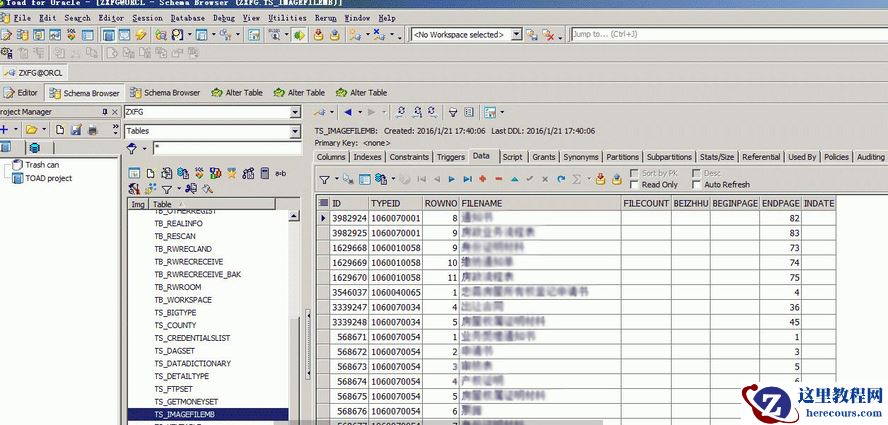Click the a=b rename table icon
The height and width of the screenshot is (425, 888).
point(281,173)
